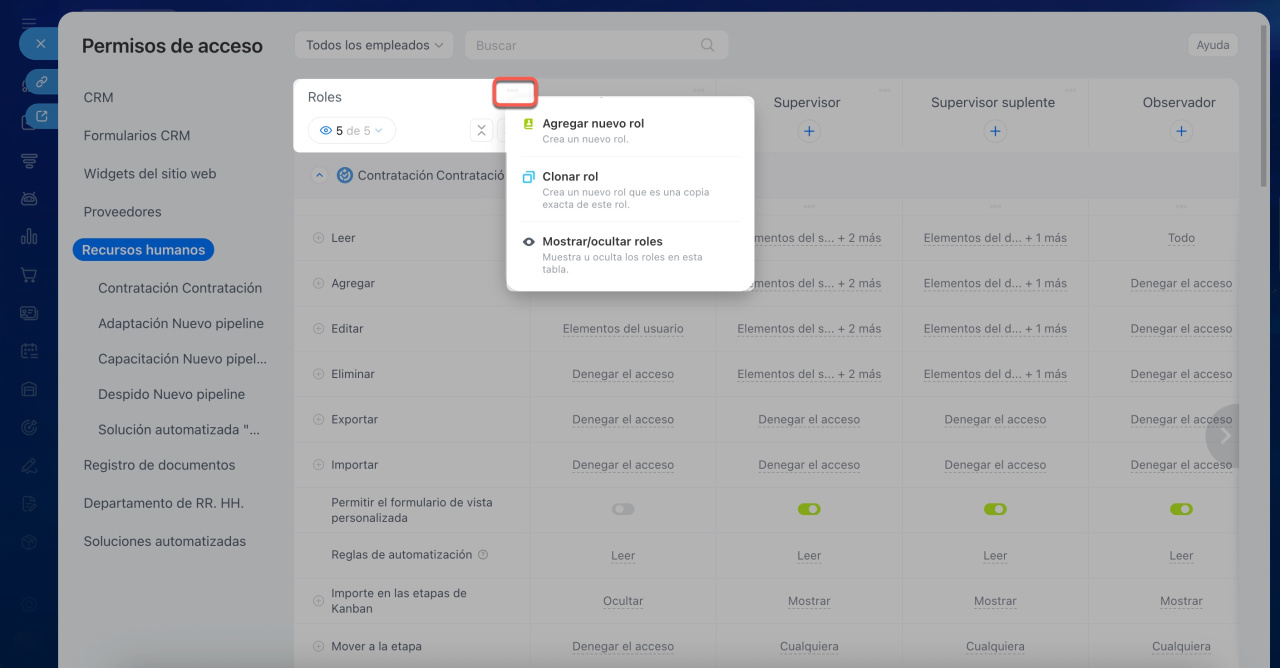Click the plus icon under Observador
The image size is (1280, 668).
click(1181, 131)
